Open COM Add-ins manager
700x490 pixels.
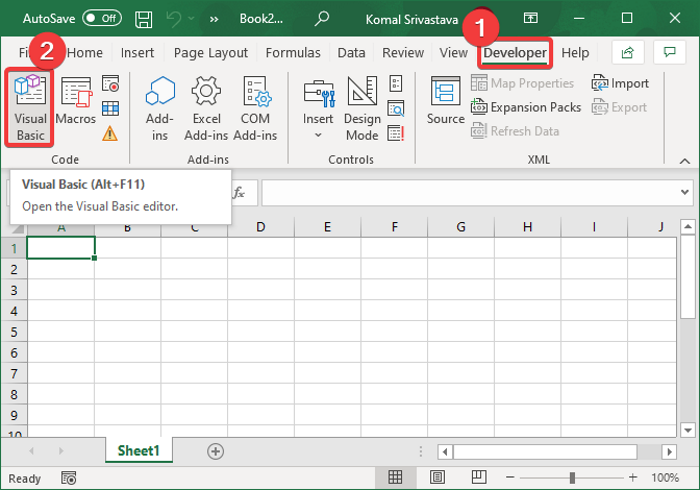pyautogui.click(x=255, y=108)
